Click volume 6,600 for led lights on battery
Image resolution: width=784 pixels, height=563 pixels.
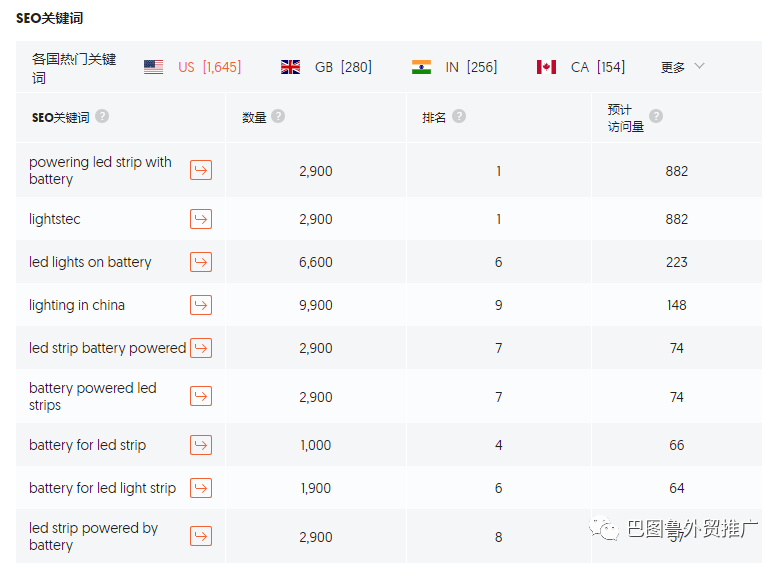[x=316, y=262]
